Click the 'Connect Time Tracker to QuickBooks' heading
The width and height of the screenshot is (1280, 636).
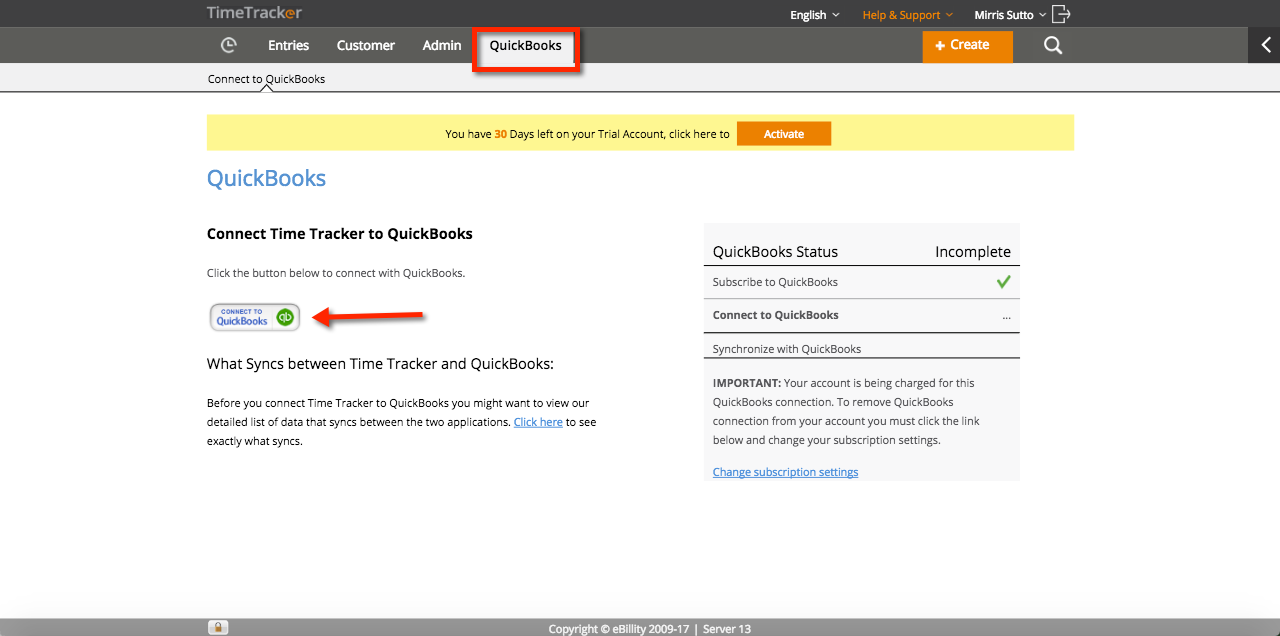click(340, 234)
